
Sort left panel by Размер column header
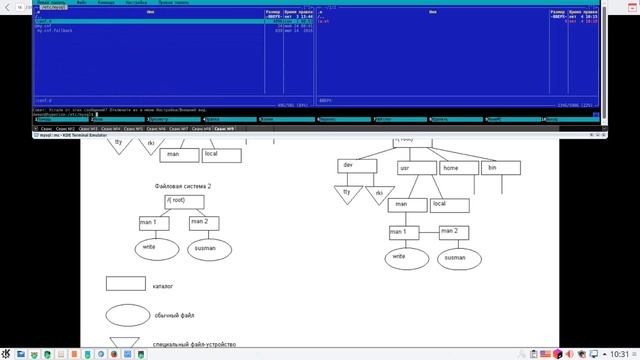(x=273, y=12)
